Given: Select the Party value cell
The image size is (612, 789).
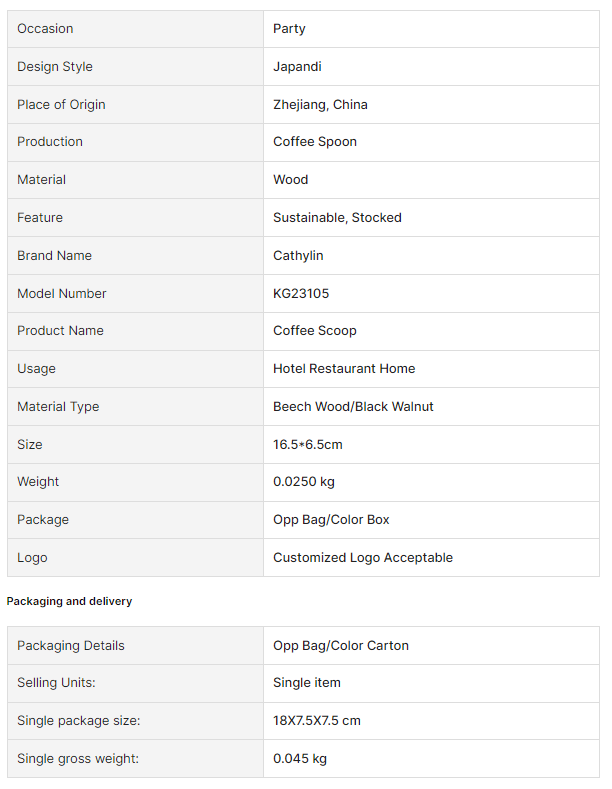Looking at the screenshot, I should tap(289, 29).
